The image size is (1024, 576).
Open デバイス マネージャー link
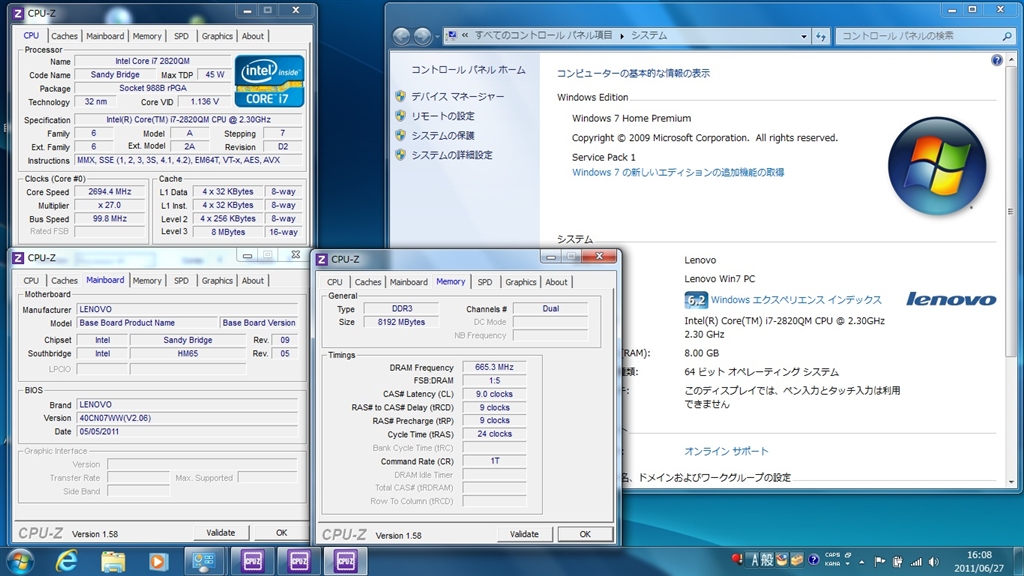coord(457,96)
